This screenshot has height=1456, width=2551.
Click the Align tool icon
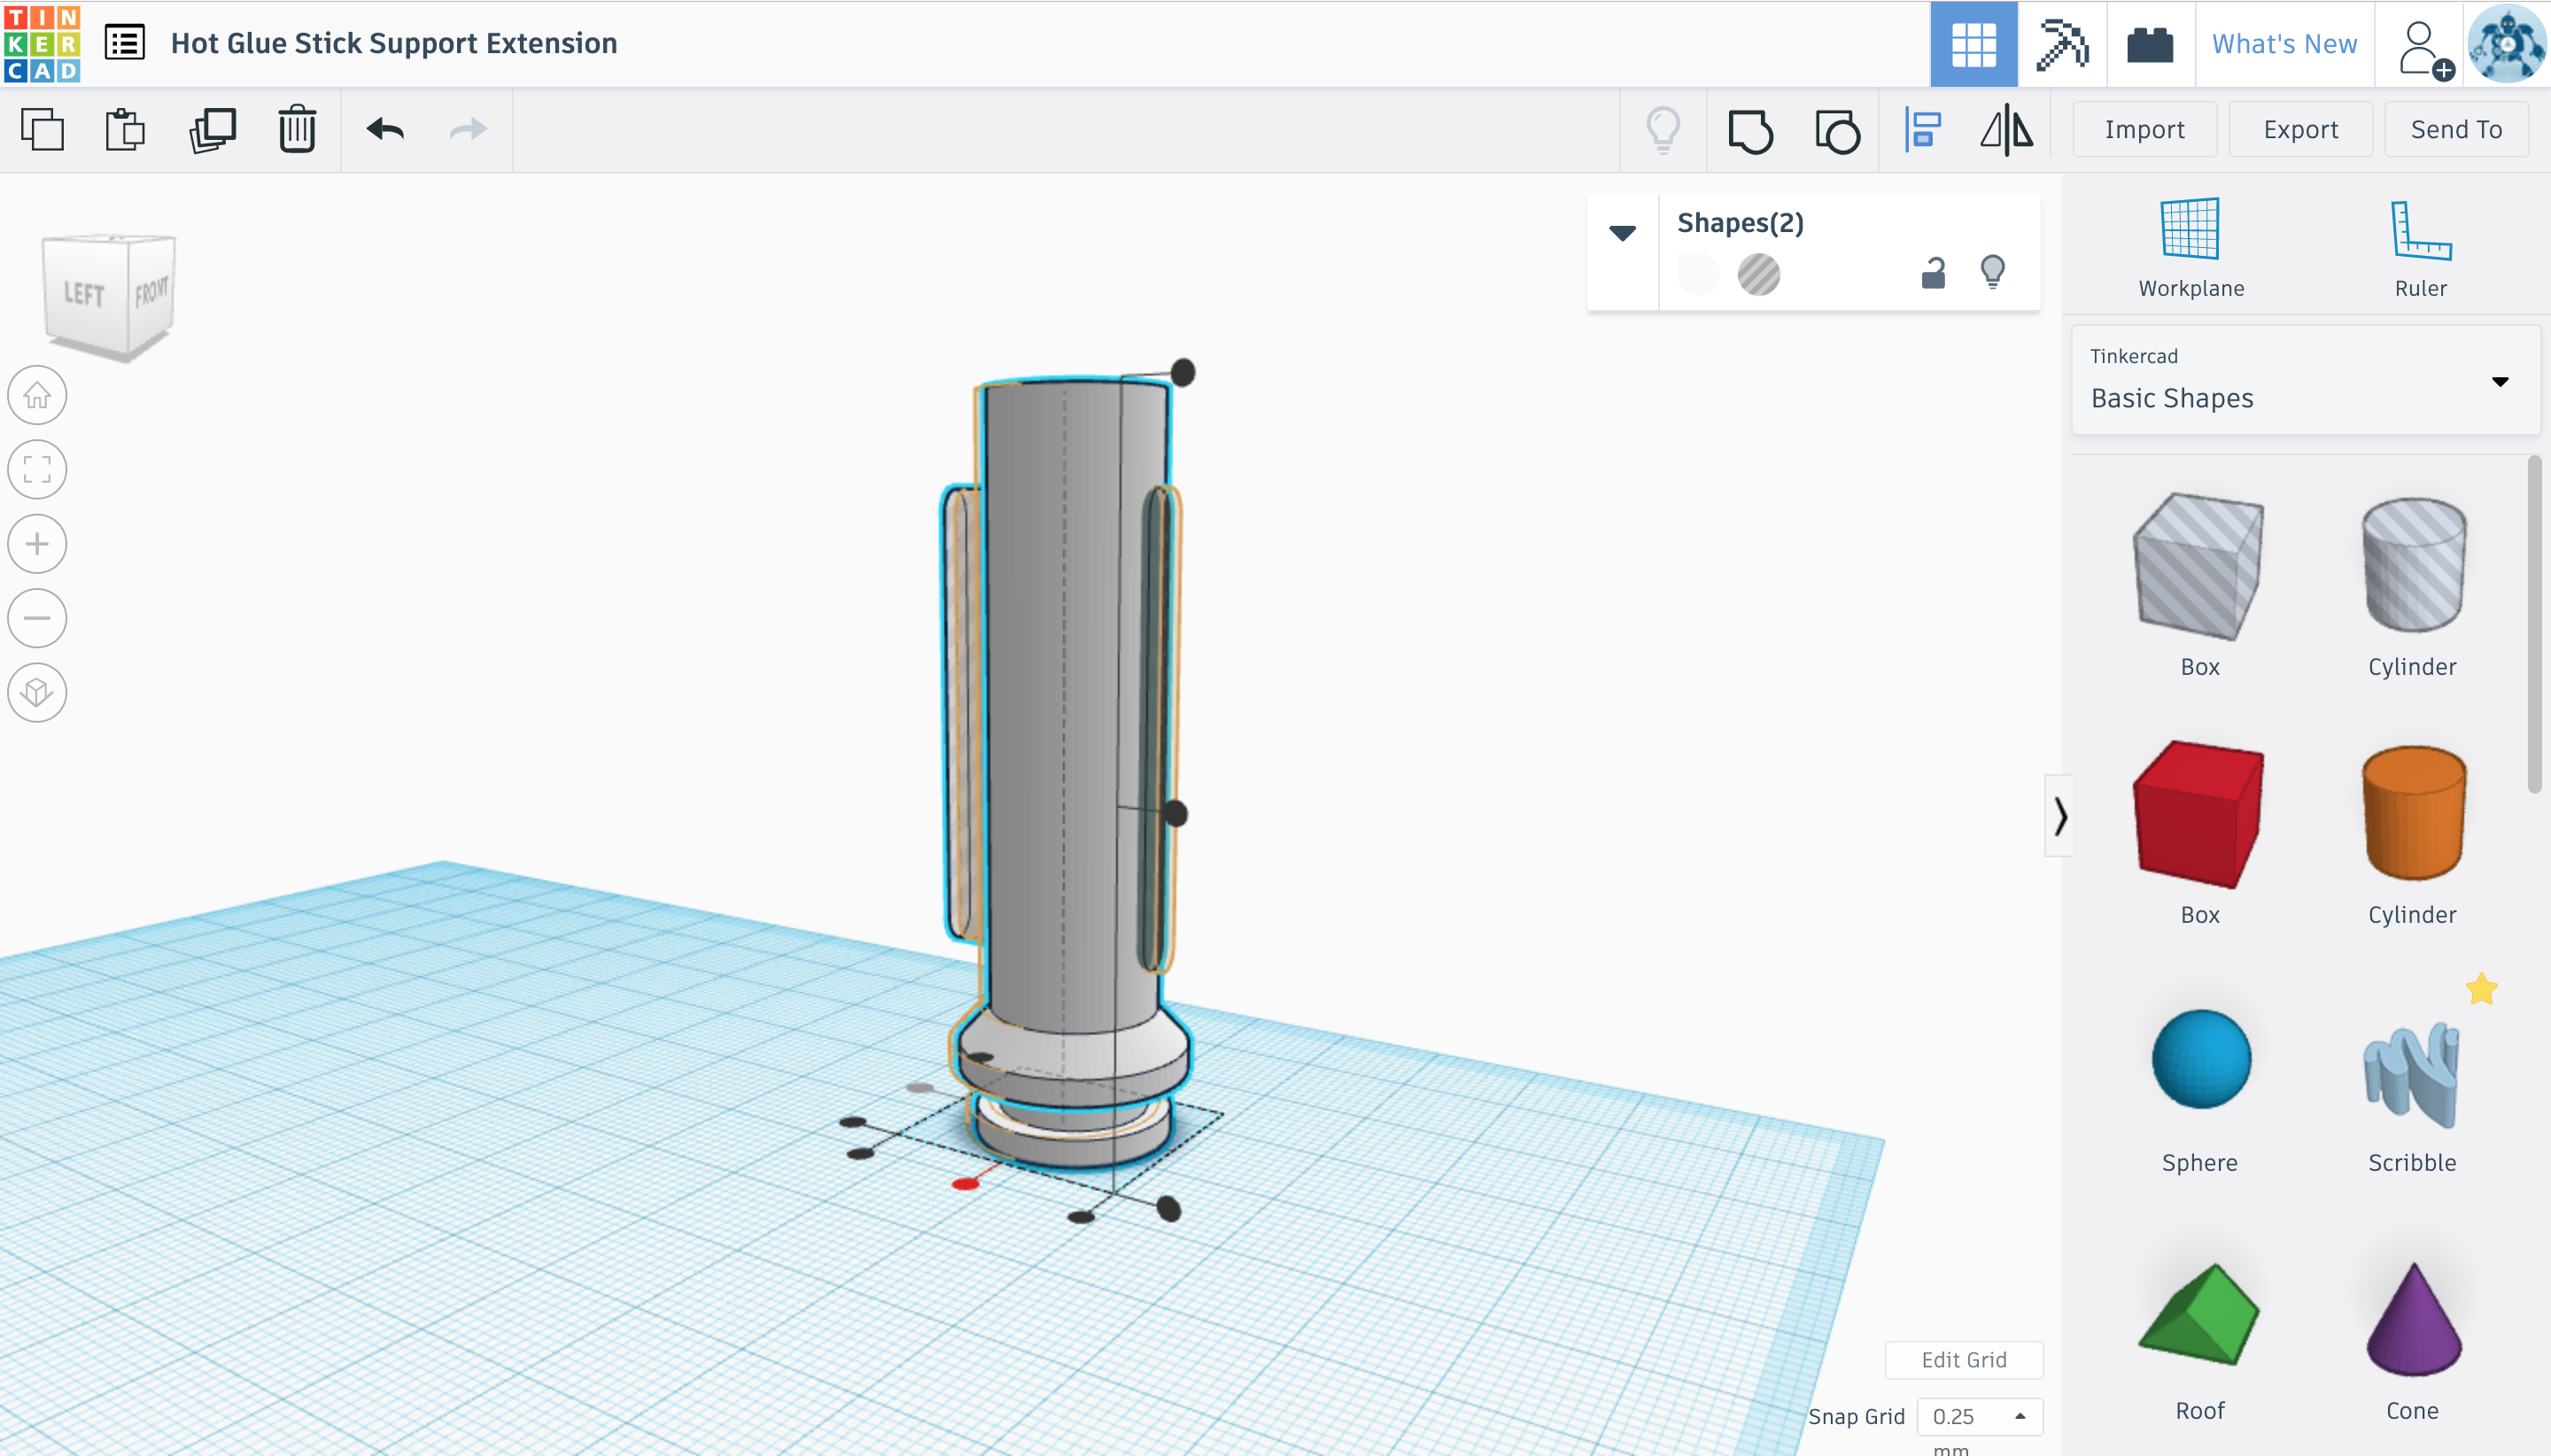(1922, 131)
